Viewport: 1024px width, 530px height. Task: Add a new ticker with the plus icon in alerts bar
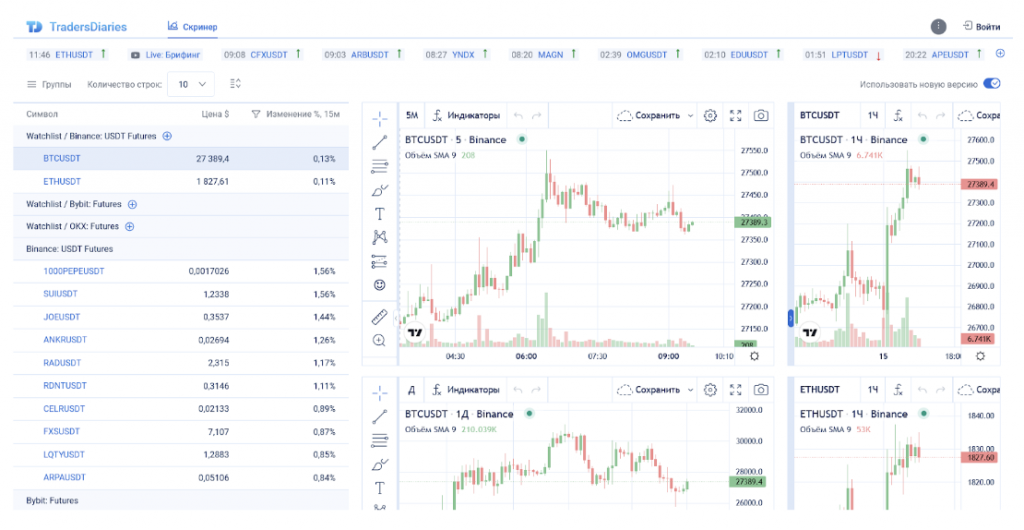pos(1000,54)
